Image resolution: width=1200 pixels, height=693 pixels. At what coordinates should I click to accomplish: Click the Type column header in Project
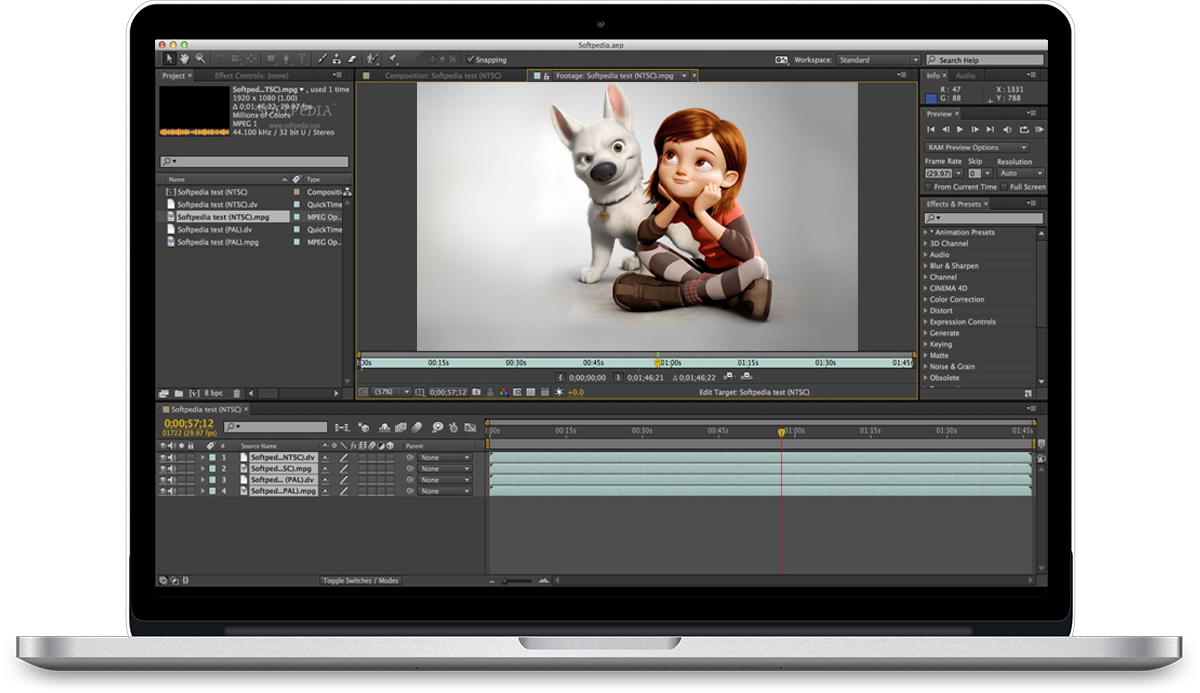[x=314, y=179]
